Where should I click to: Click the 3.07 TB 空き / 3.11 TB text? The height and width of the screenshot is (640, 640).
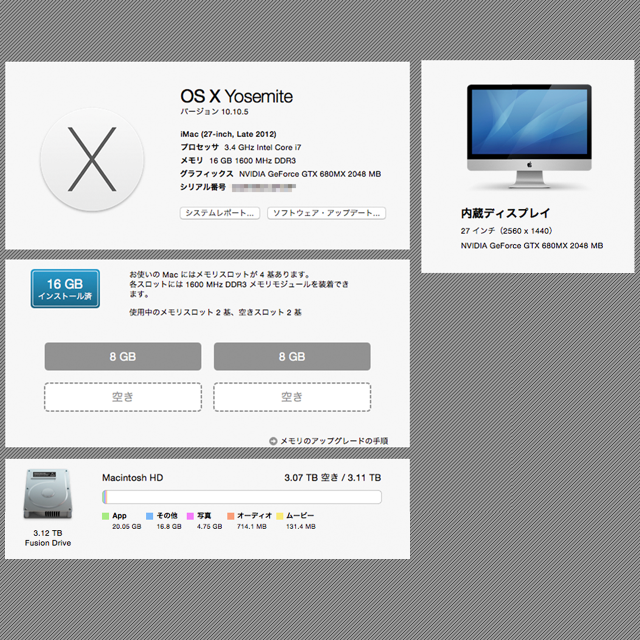point(333,478)
